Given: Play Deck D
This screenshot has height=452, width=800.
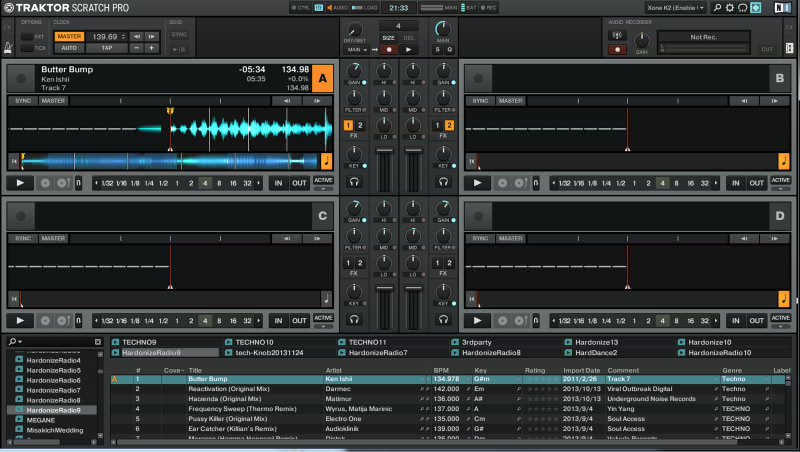Looking at the screenshot, I should (477, 320).
